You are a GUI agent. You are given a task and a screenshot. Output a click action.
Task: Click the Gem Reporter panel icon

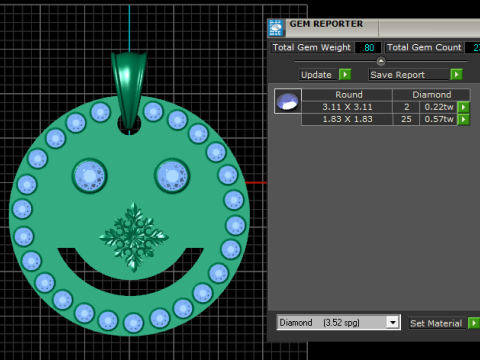275,28
